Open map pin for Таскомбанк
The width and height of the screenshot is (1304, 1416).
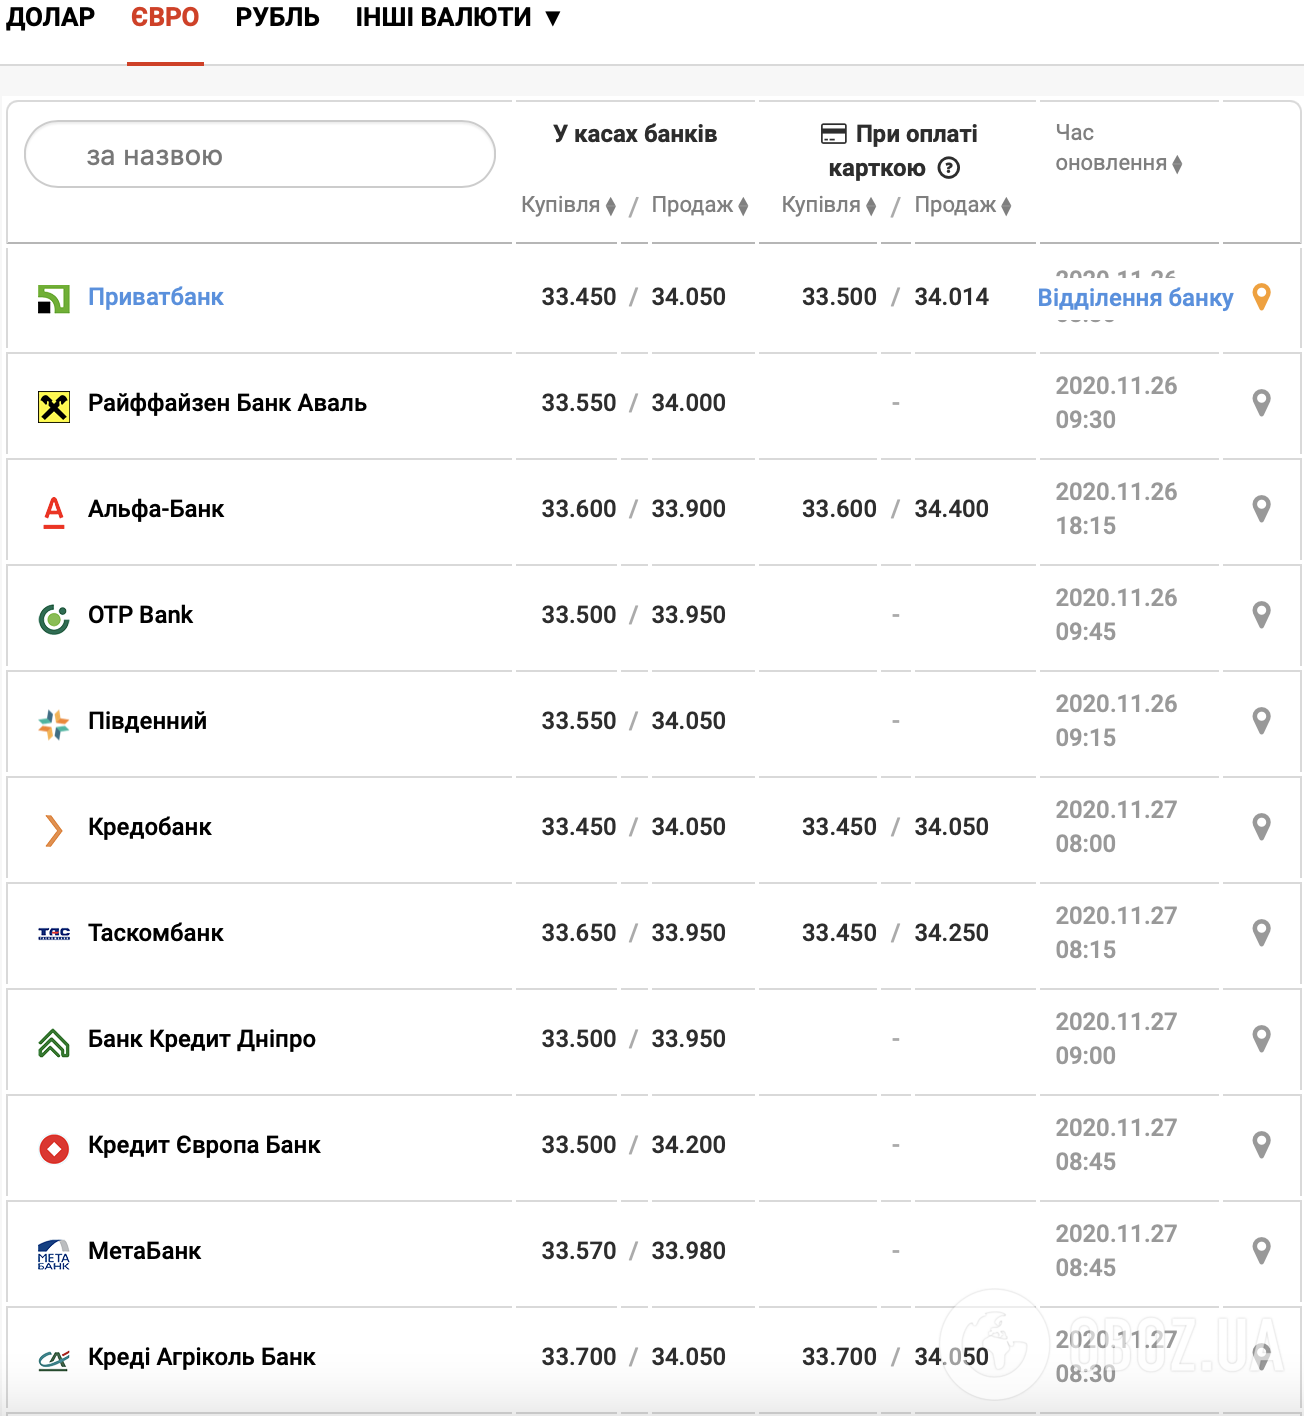click(1262, 933)
